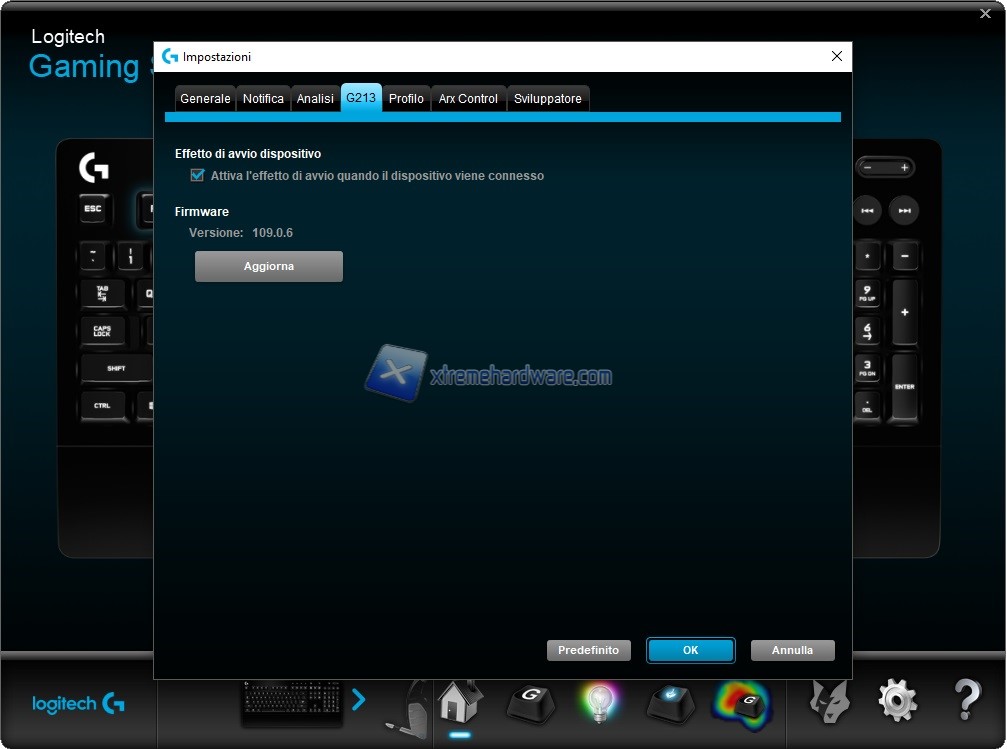This screenshot has width=1007, height=749.
Task: Select the G-key customization keycap icon
Action: 531,703
